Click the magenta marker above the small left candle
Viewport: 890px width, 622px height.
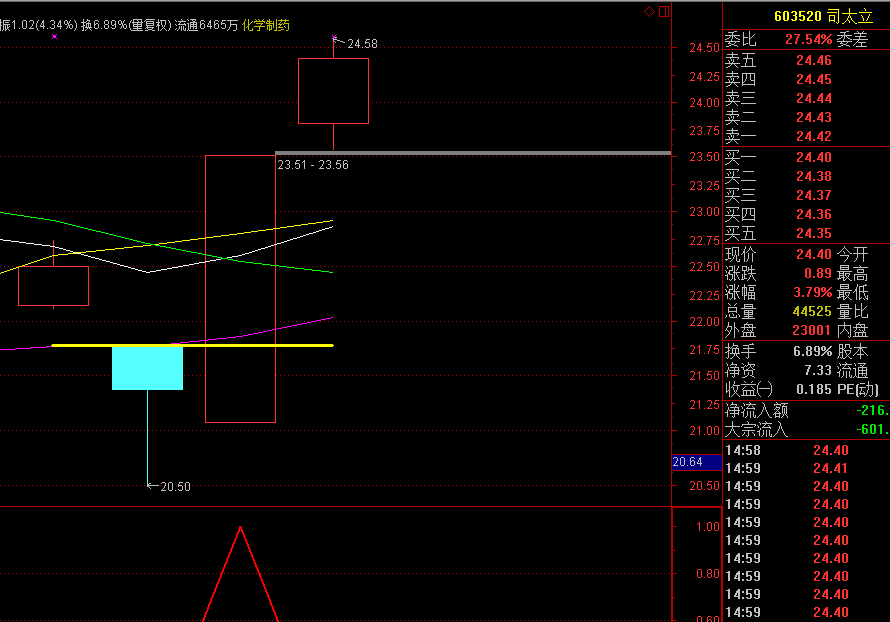pos(54,36)
